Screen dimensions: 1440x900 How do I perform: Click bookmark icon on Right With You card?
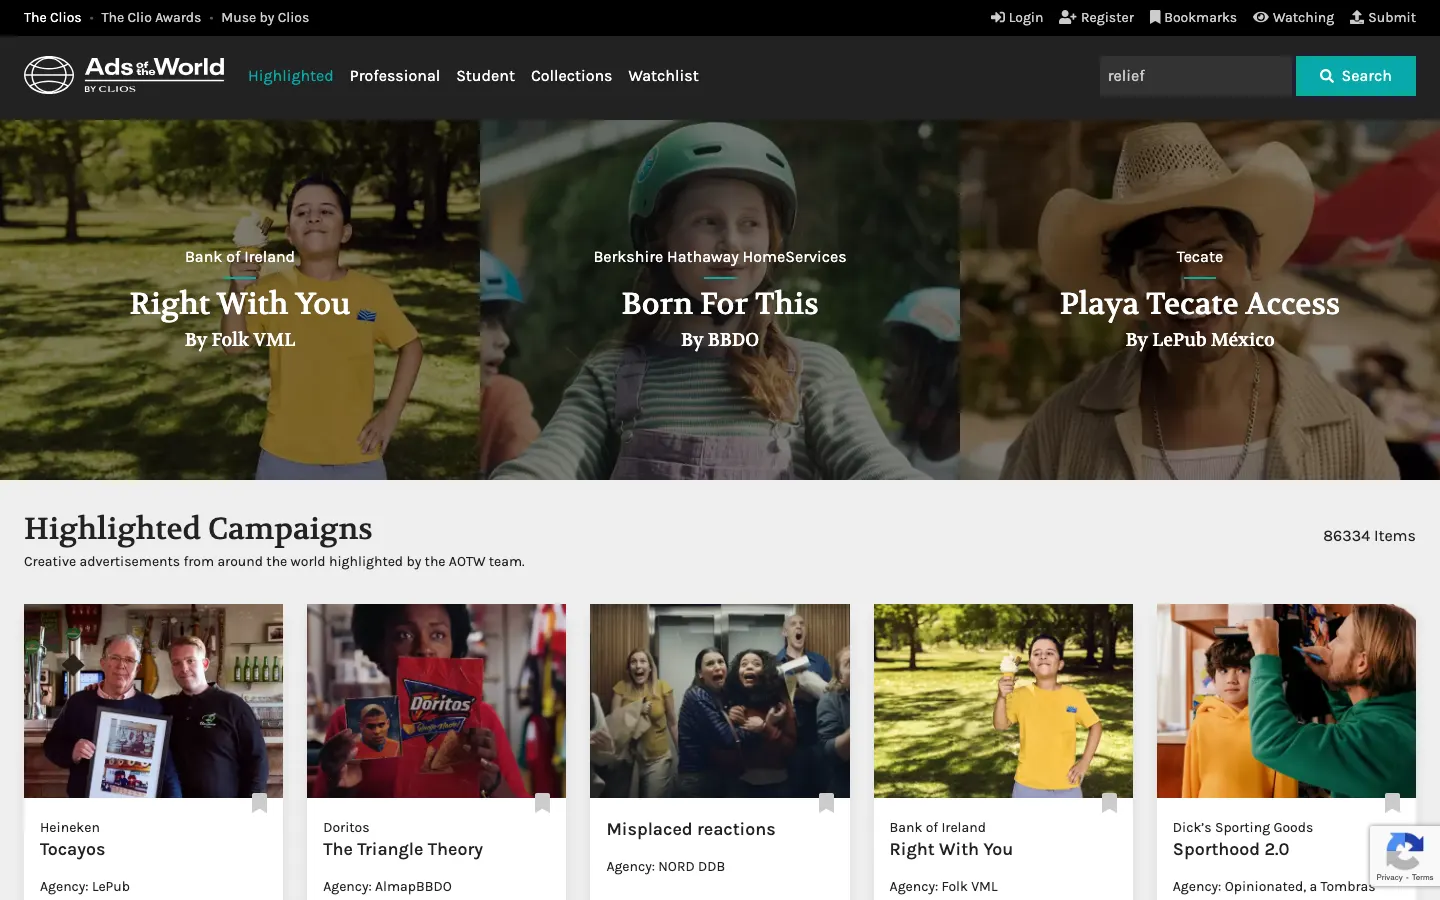click(x=1109, y=803)
